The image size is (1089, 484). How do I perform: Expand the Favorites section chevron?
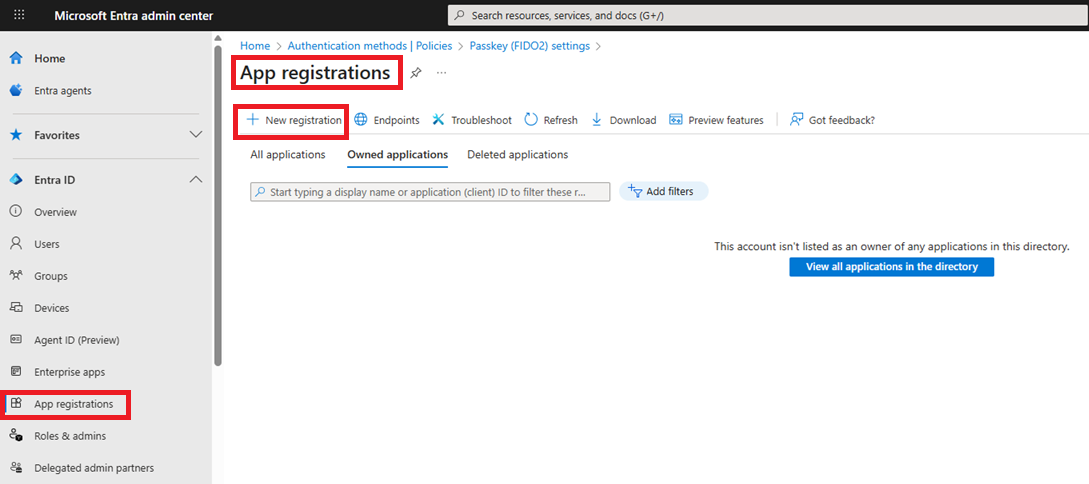click(x=197, y=135)
